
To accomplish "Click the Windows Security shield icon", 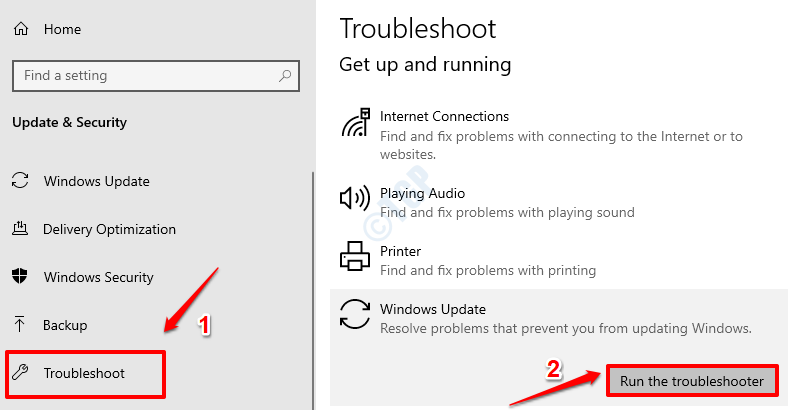I will click(19, 277).
